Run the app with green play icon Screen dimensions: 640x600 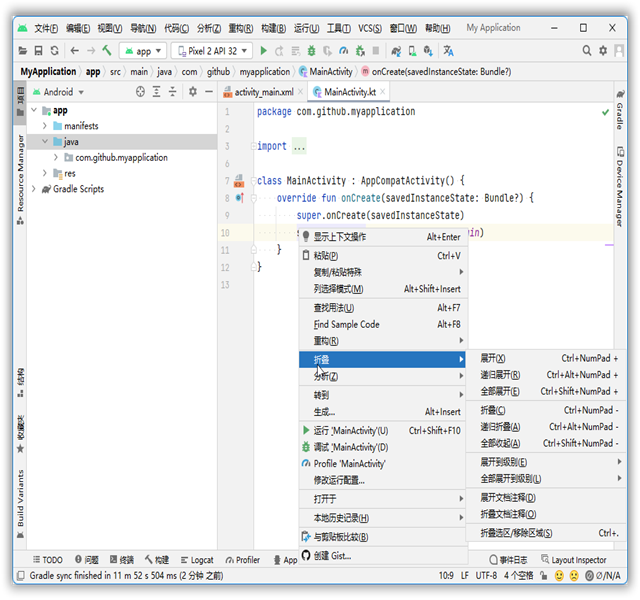pos(264,51)
